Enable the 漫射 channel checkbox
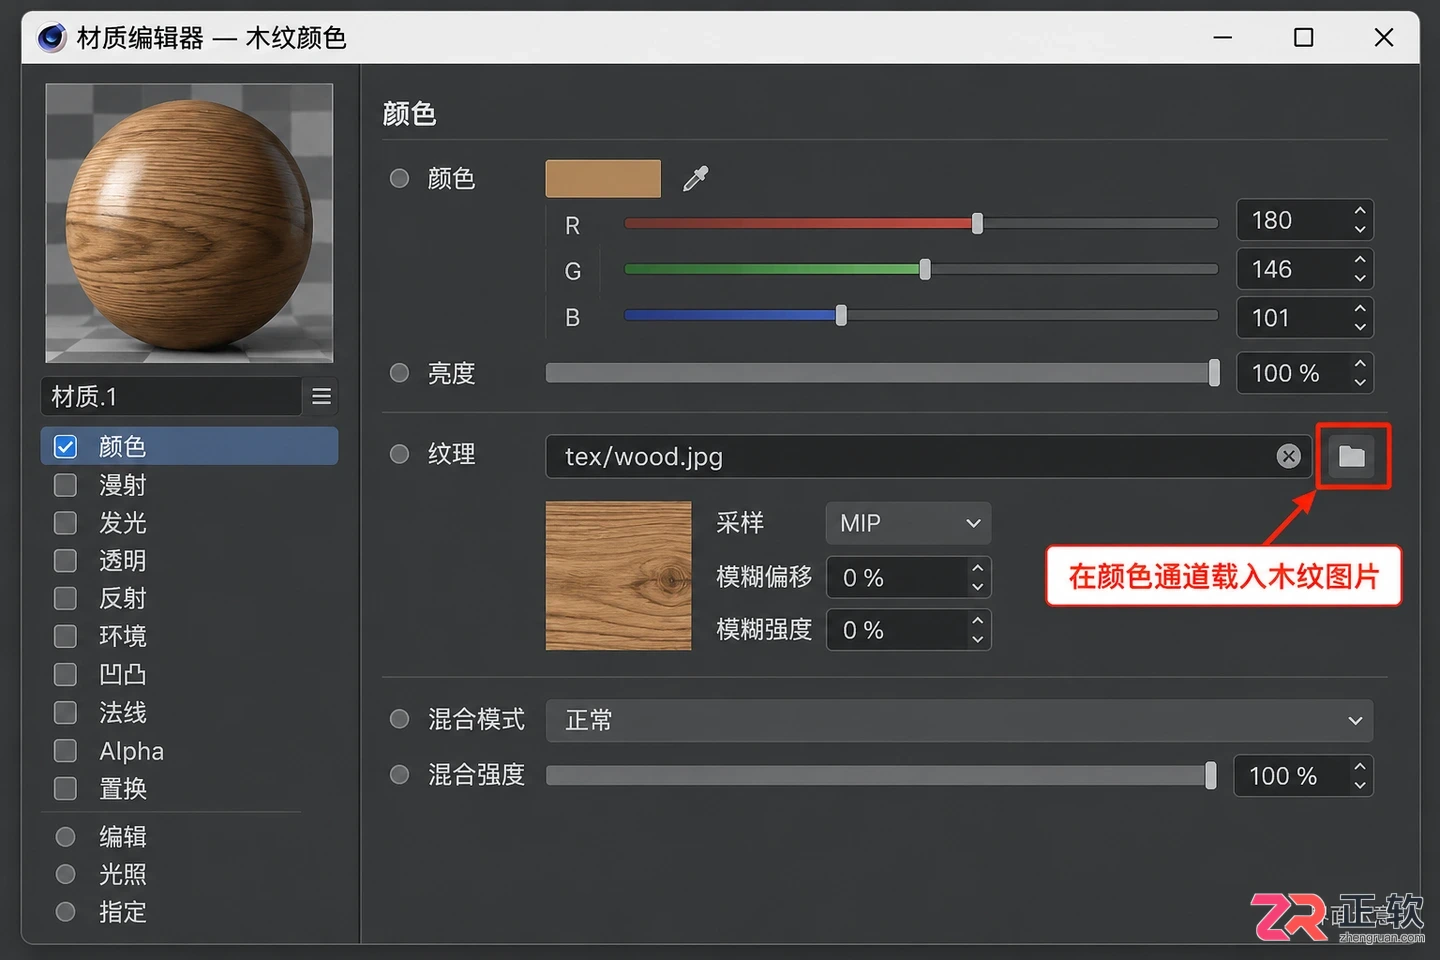Screen dimensions: 1440x960 point(65,485)
